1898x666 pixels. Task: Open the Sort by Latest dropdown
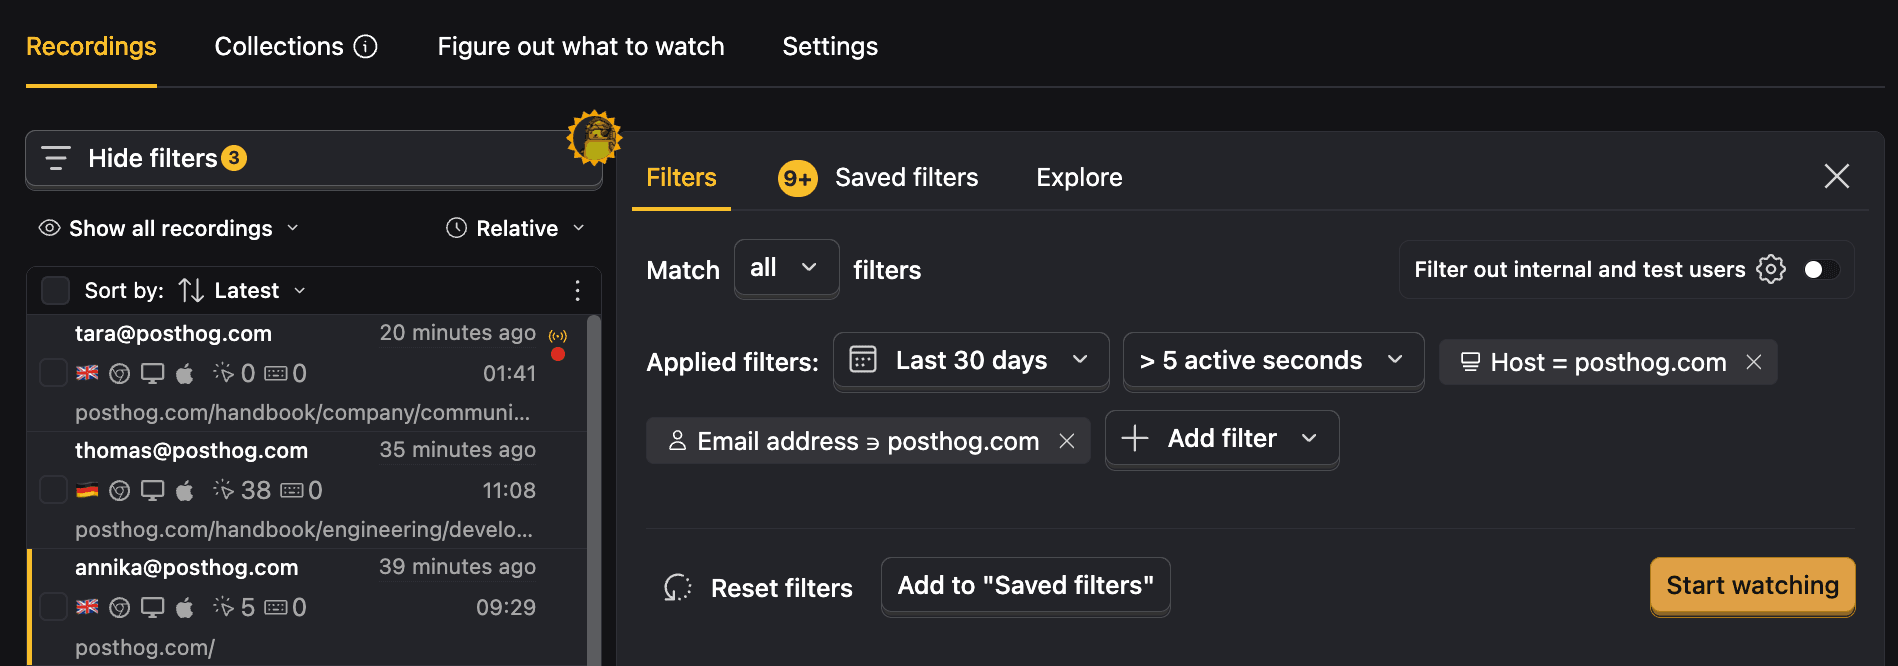[x=243, y=290]
